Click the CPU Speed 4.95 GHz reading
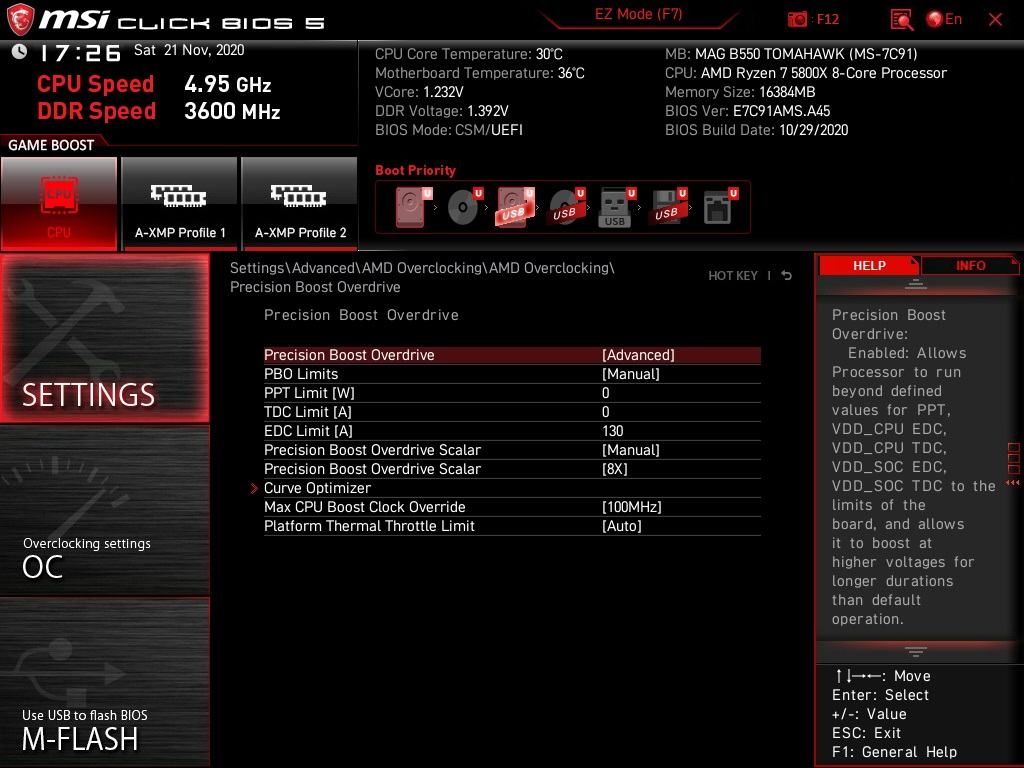This screenshot has width=1024, height=768. (154, 84)
